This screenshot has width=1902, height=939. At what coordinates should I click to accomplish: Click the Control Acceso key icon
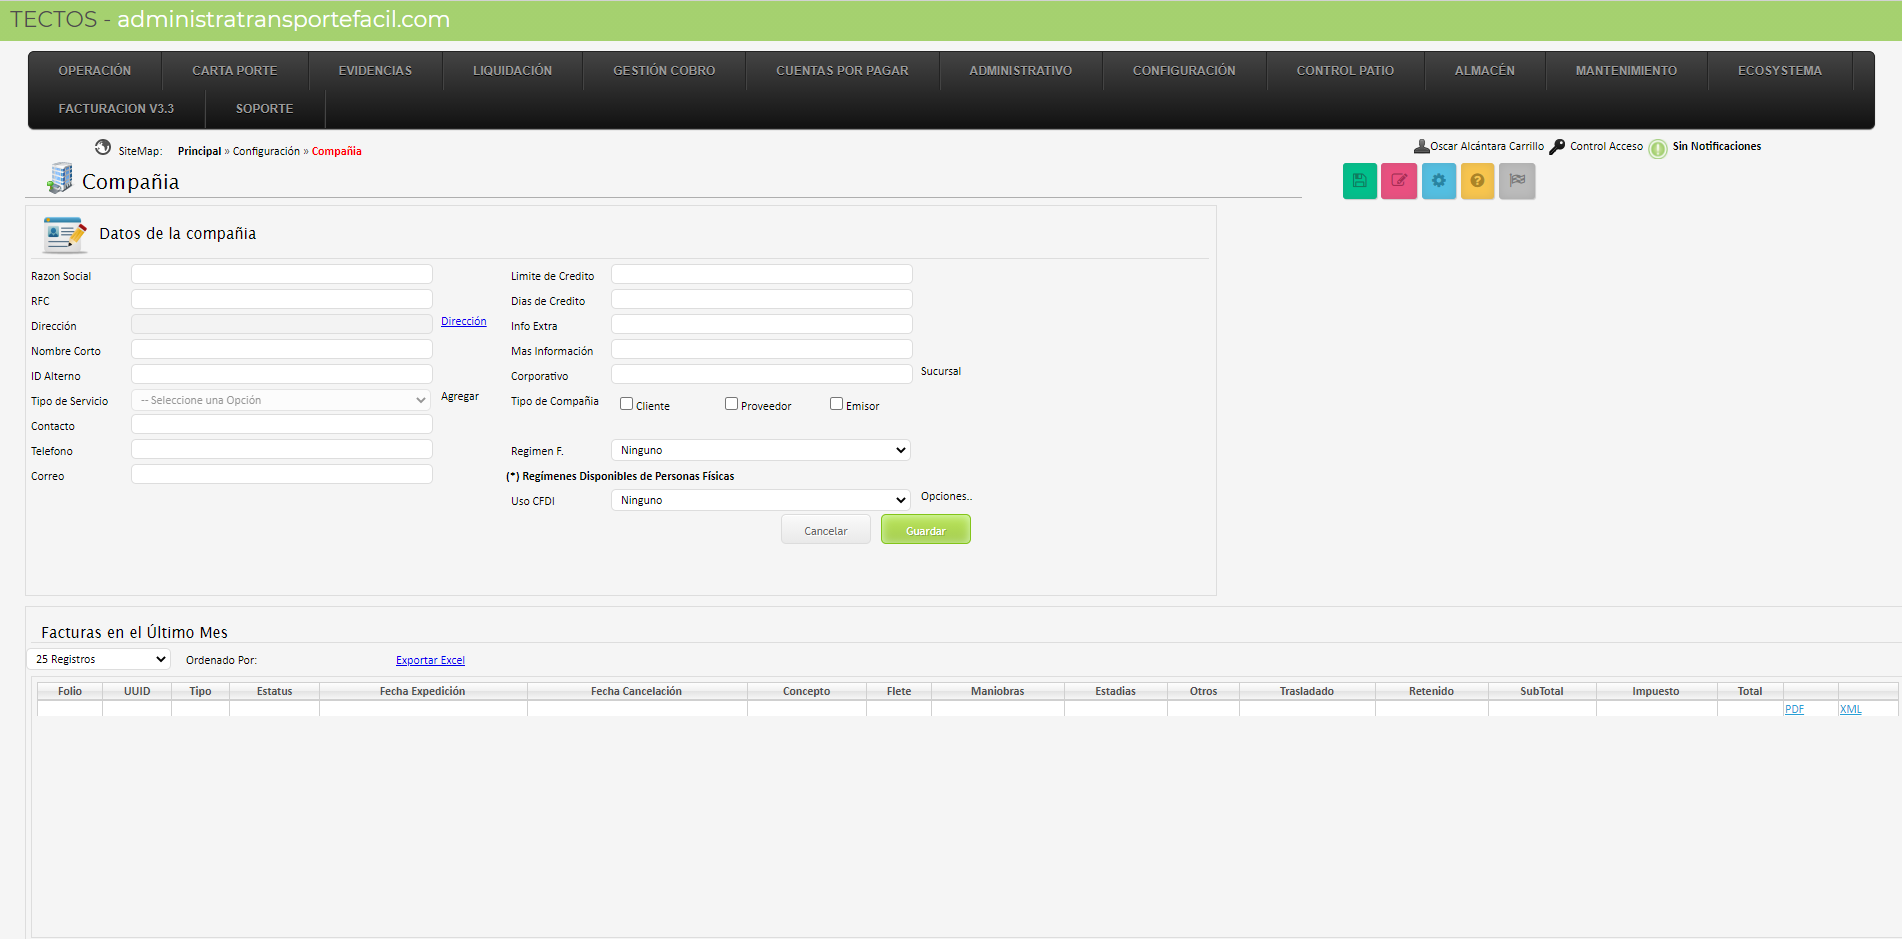(1557, 147)
